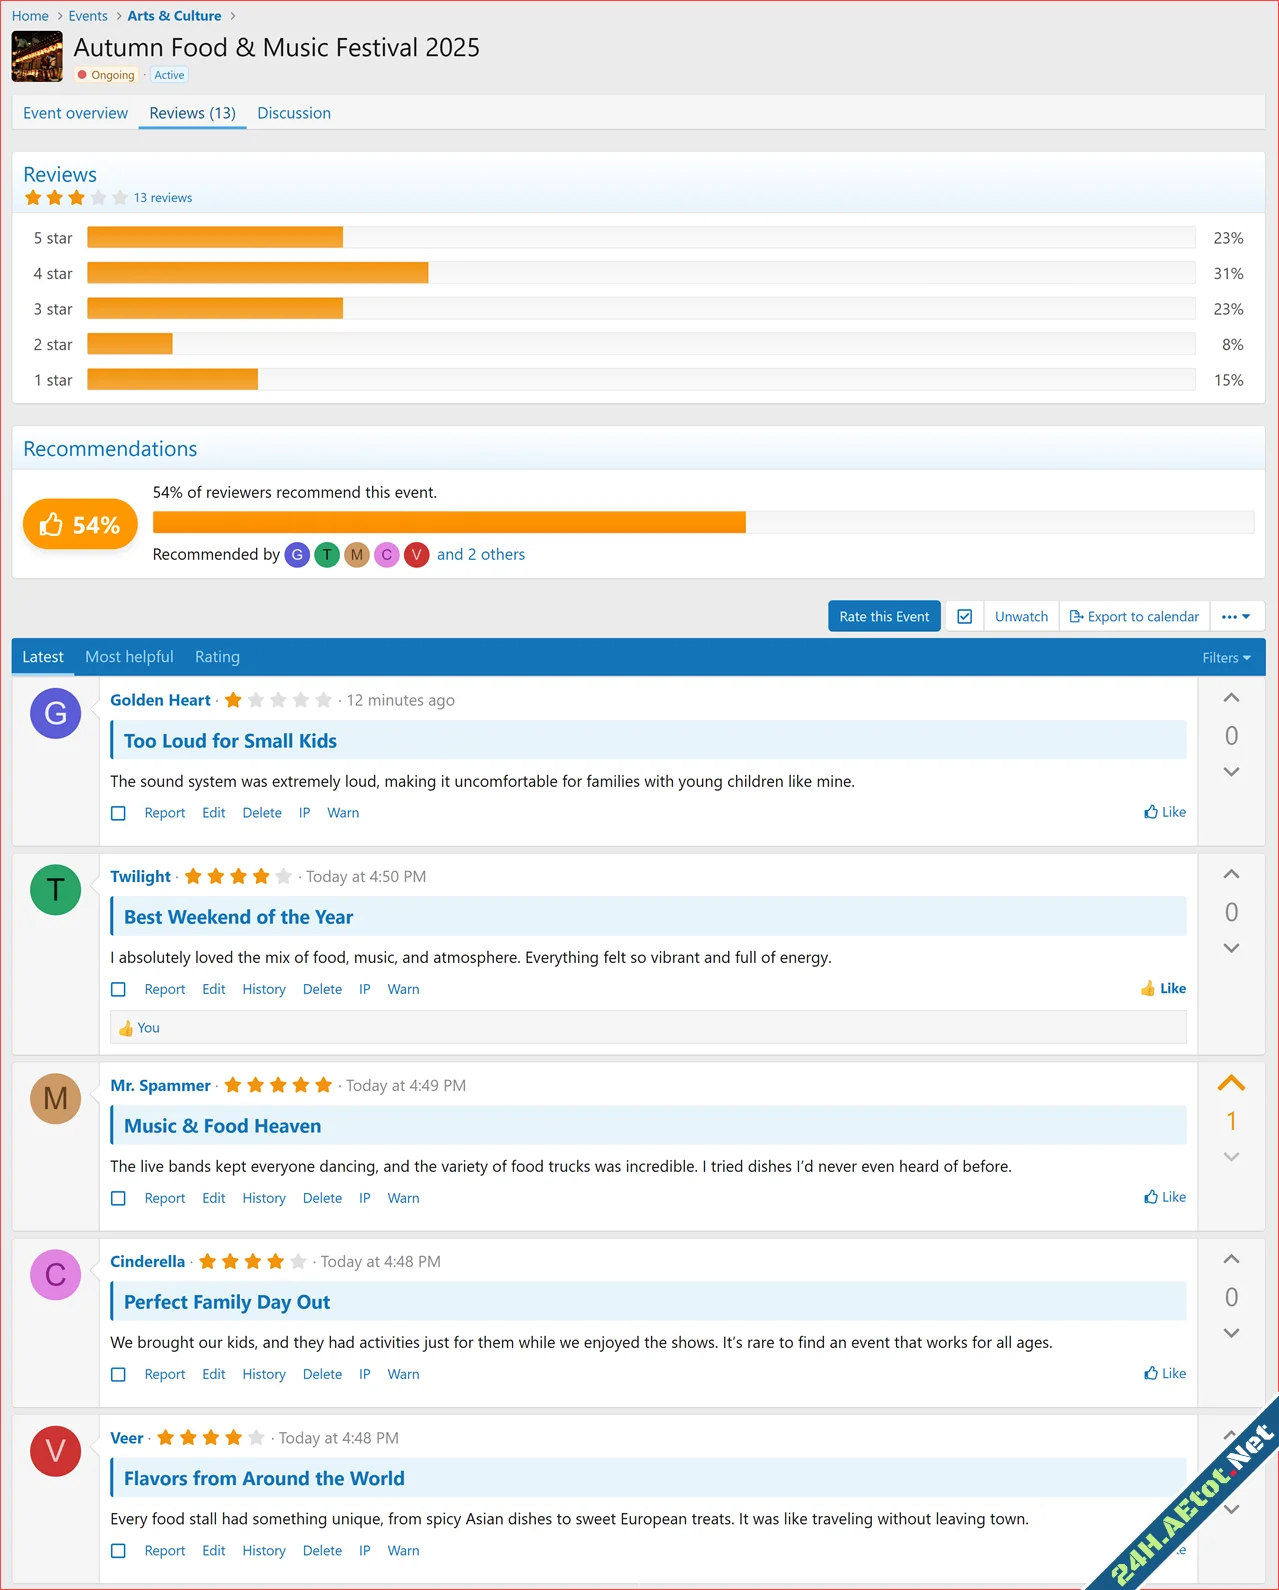Viewport: 1279px width, 1590px height.
Task: Click the 5 star rating bar
Action: click(641, 238)
